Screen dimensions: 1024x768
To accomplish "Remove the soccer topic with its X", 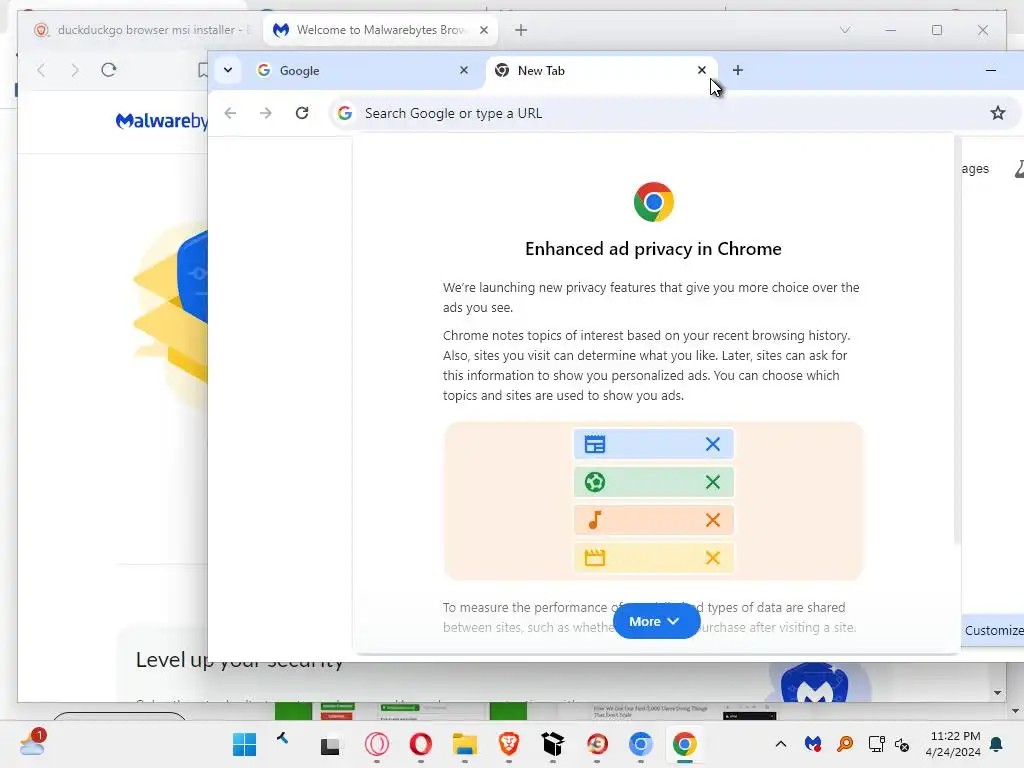I will coord(712,482).
